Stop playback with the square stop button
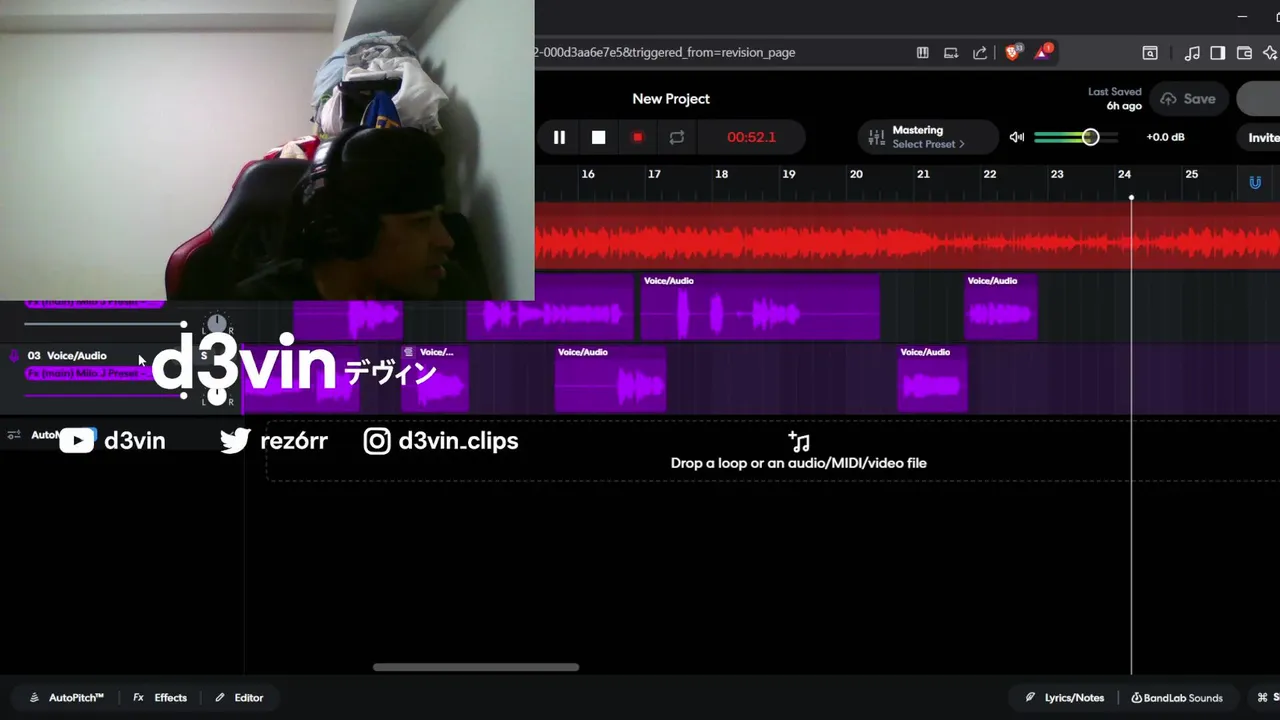Image resolution: width=1280 pixels, height=720 pixels. pyautogui.click(x=598, y=137)
